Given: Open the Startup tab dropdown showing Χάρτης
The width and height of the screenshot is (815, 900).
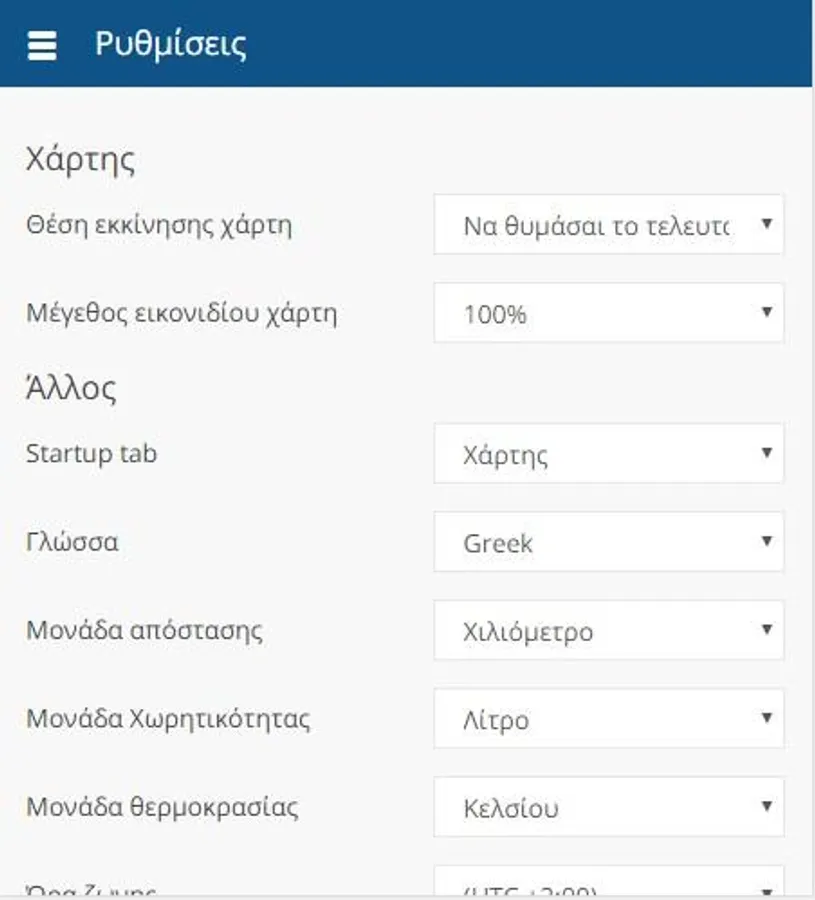Looking at the screenshot, I should pos(608,454).
